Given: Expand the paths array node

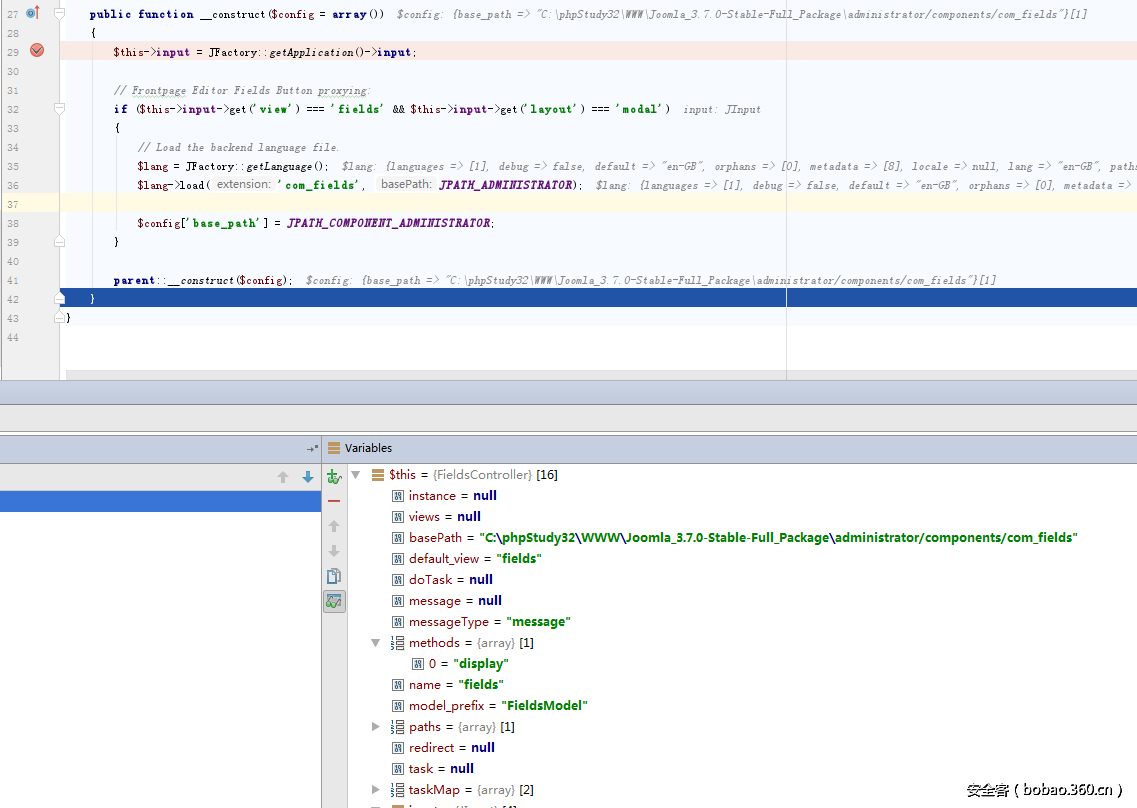Looking at the screenshot, I should [376, 727].
